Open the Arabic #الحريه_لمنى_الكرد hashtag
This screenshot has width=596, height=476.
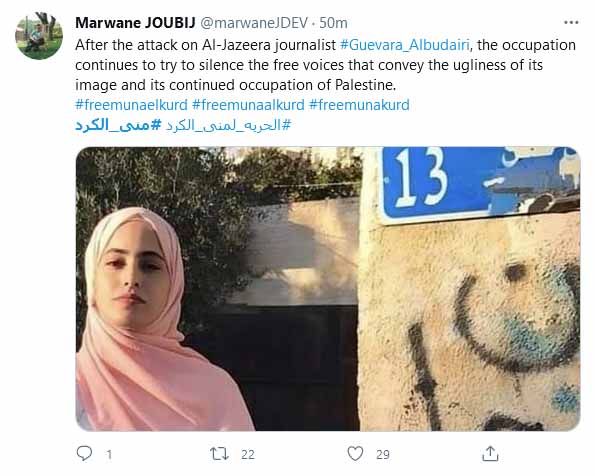228,125
